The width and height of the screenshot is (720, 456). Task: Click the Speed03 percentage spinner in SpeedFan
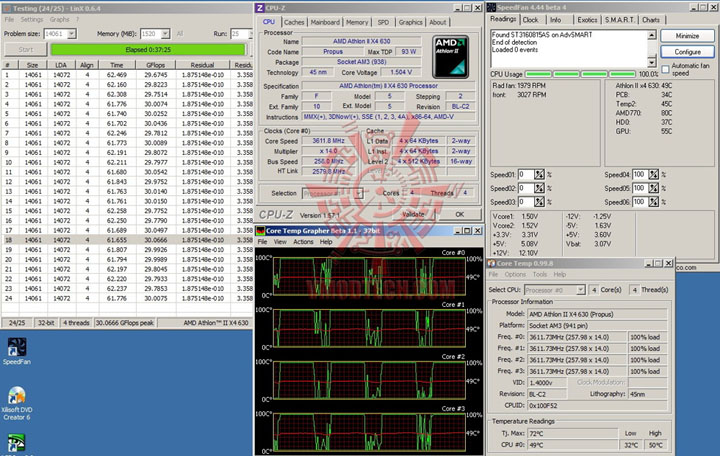pyautogui.click(x=539, y=202)
